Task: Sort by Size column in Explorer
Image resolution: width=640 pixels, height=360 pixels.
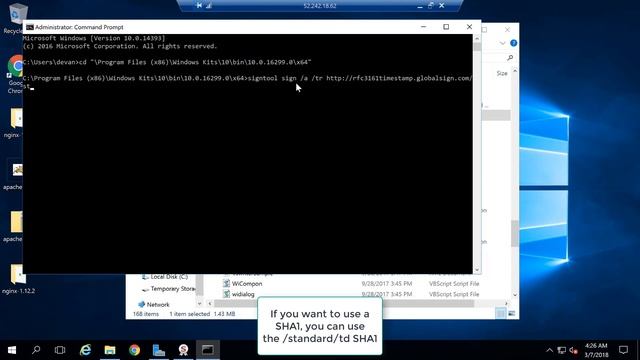Action: point(502,73)
